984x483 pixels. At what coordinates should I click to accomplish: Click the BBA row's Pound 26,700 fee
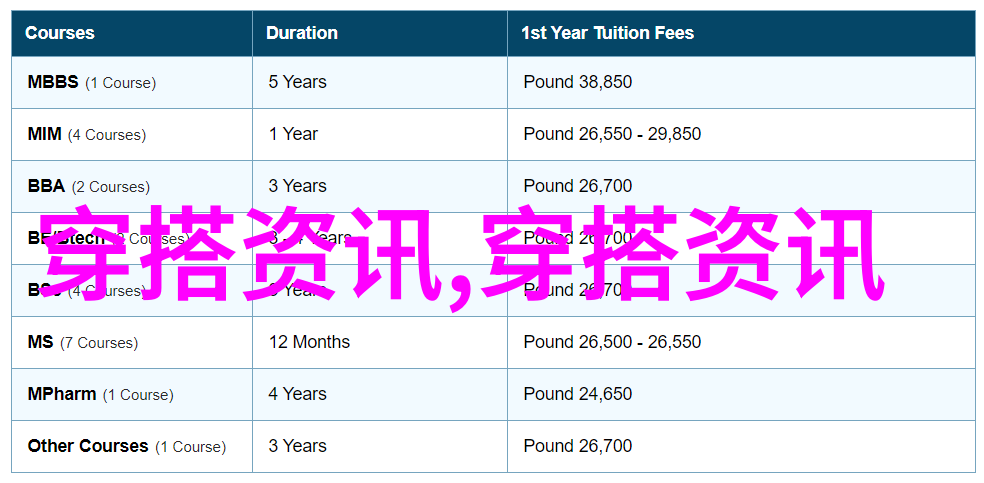tap(577, 186)
